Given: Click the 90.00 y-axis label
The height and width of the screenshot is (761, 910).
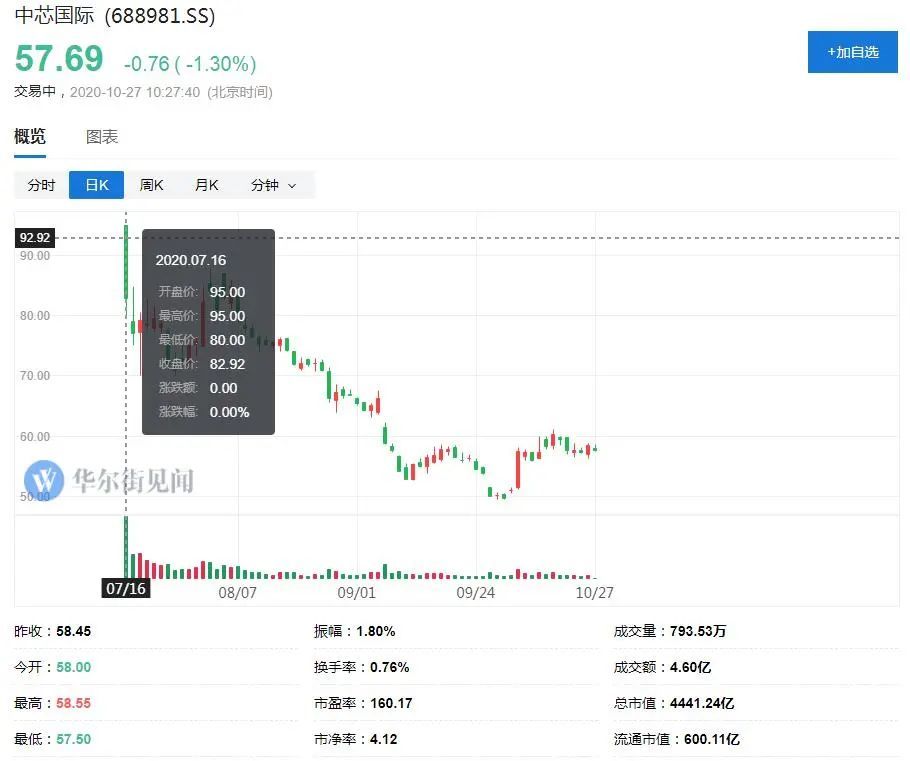Looking at the screenshot, I should (x=35, y=256).
